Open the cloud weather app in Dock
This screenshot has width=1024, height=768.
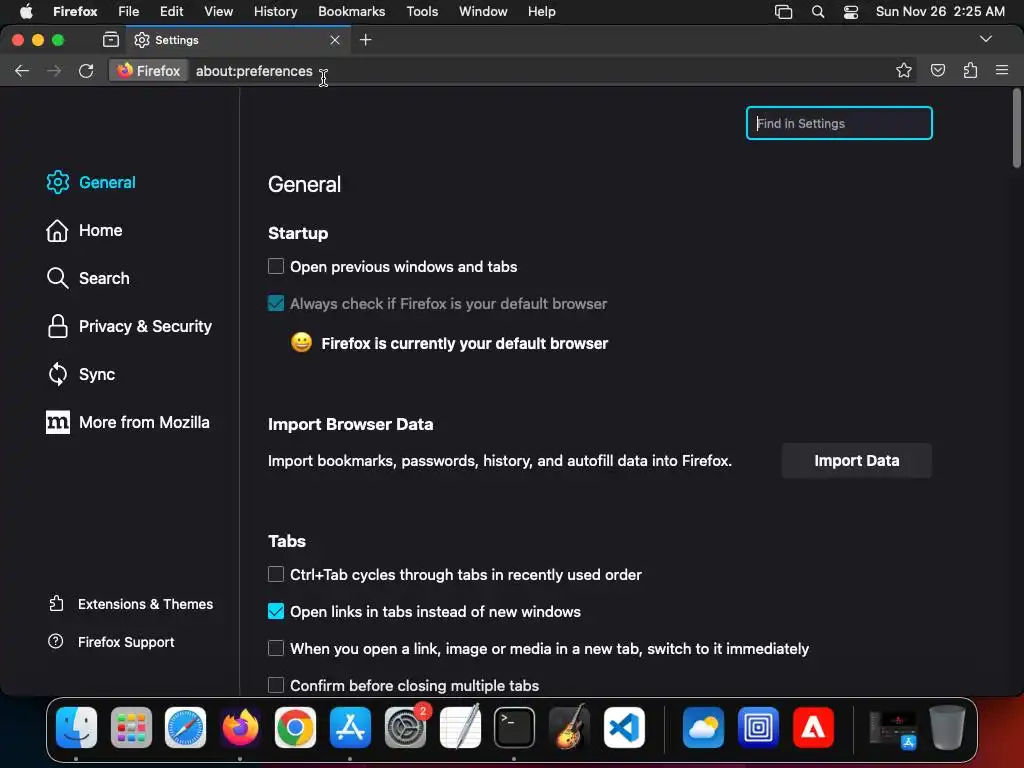point(703,727)
